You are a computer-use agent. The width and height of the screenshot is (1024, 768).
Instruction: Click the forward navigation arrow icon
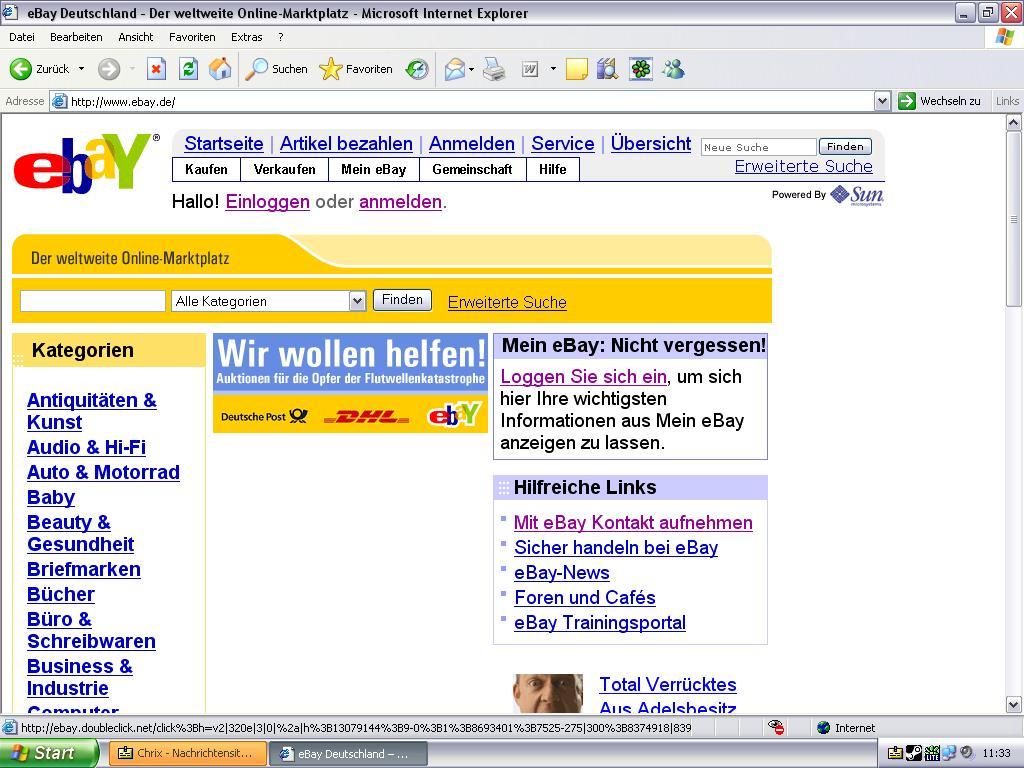tap(108, 69)
